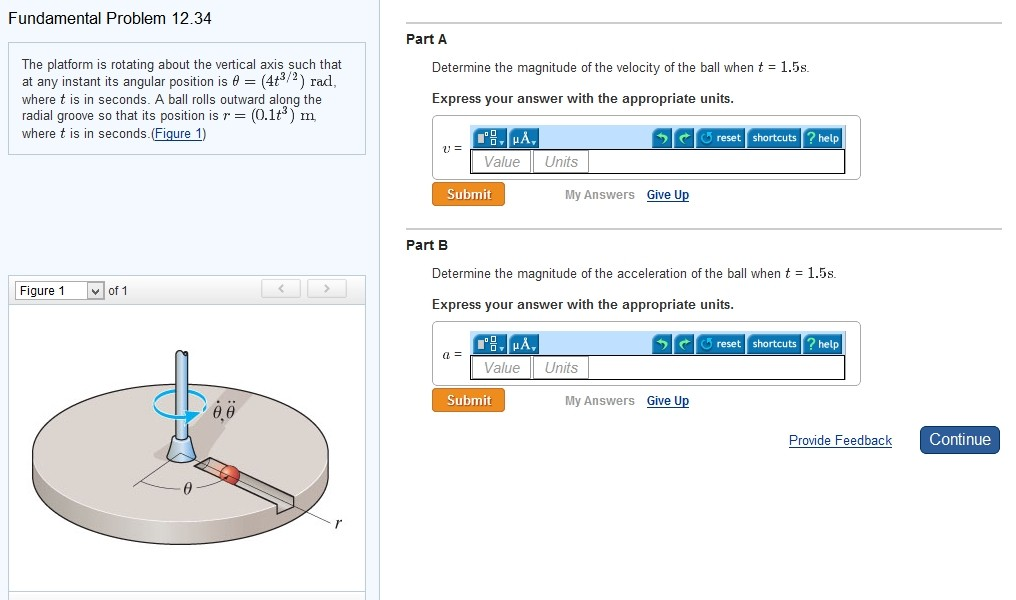This screenshot has width=1016, height=600.
Task: Open the Figure 1 link in problem text
Action: click(x=179, y=134)
